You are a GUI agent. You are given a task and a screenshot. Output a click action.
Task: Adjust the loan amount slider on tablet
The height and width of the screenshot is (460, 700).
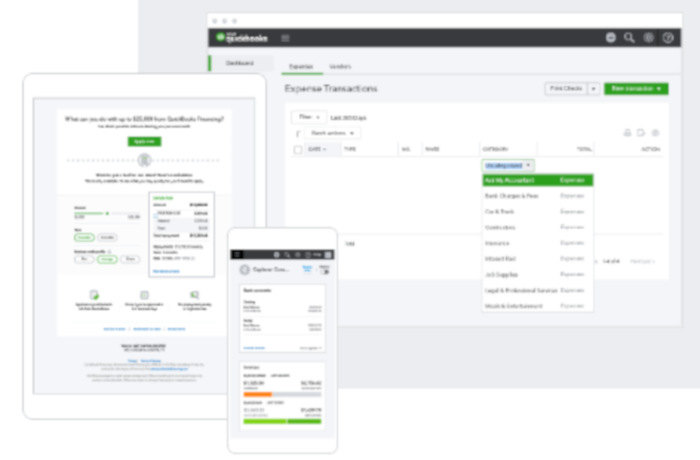(x=107, y=213)
